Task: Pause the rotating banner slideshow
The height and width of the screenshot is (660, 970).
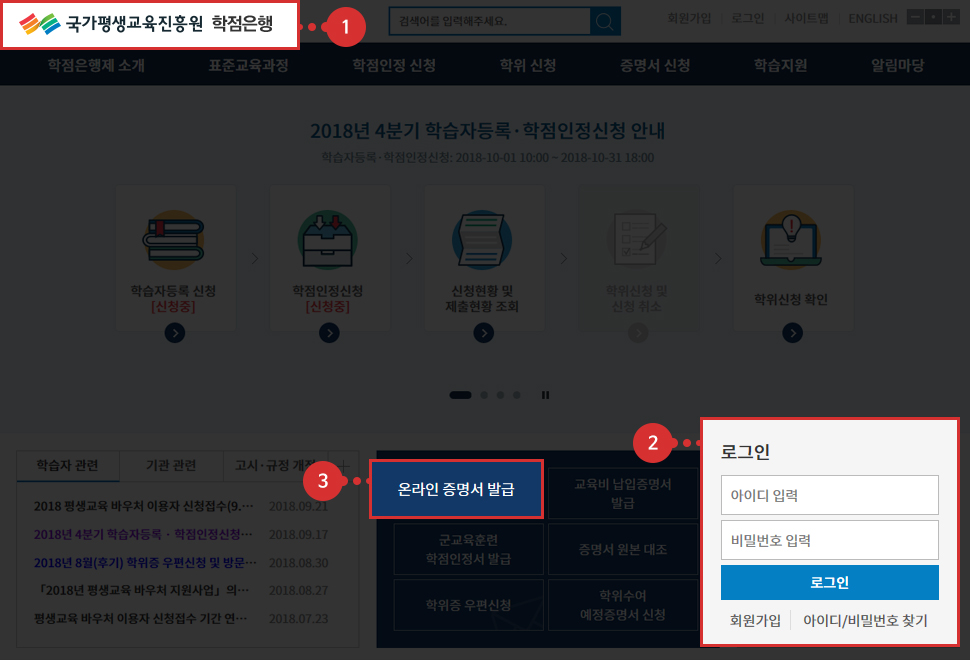Action: (x=545, y=395)
